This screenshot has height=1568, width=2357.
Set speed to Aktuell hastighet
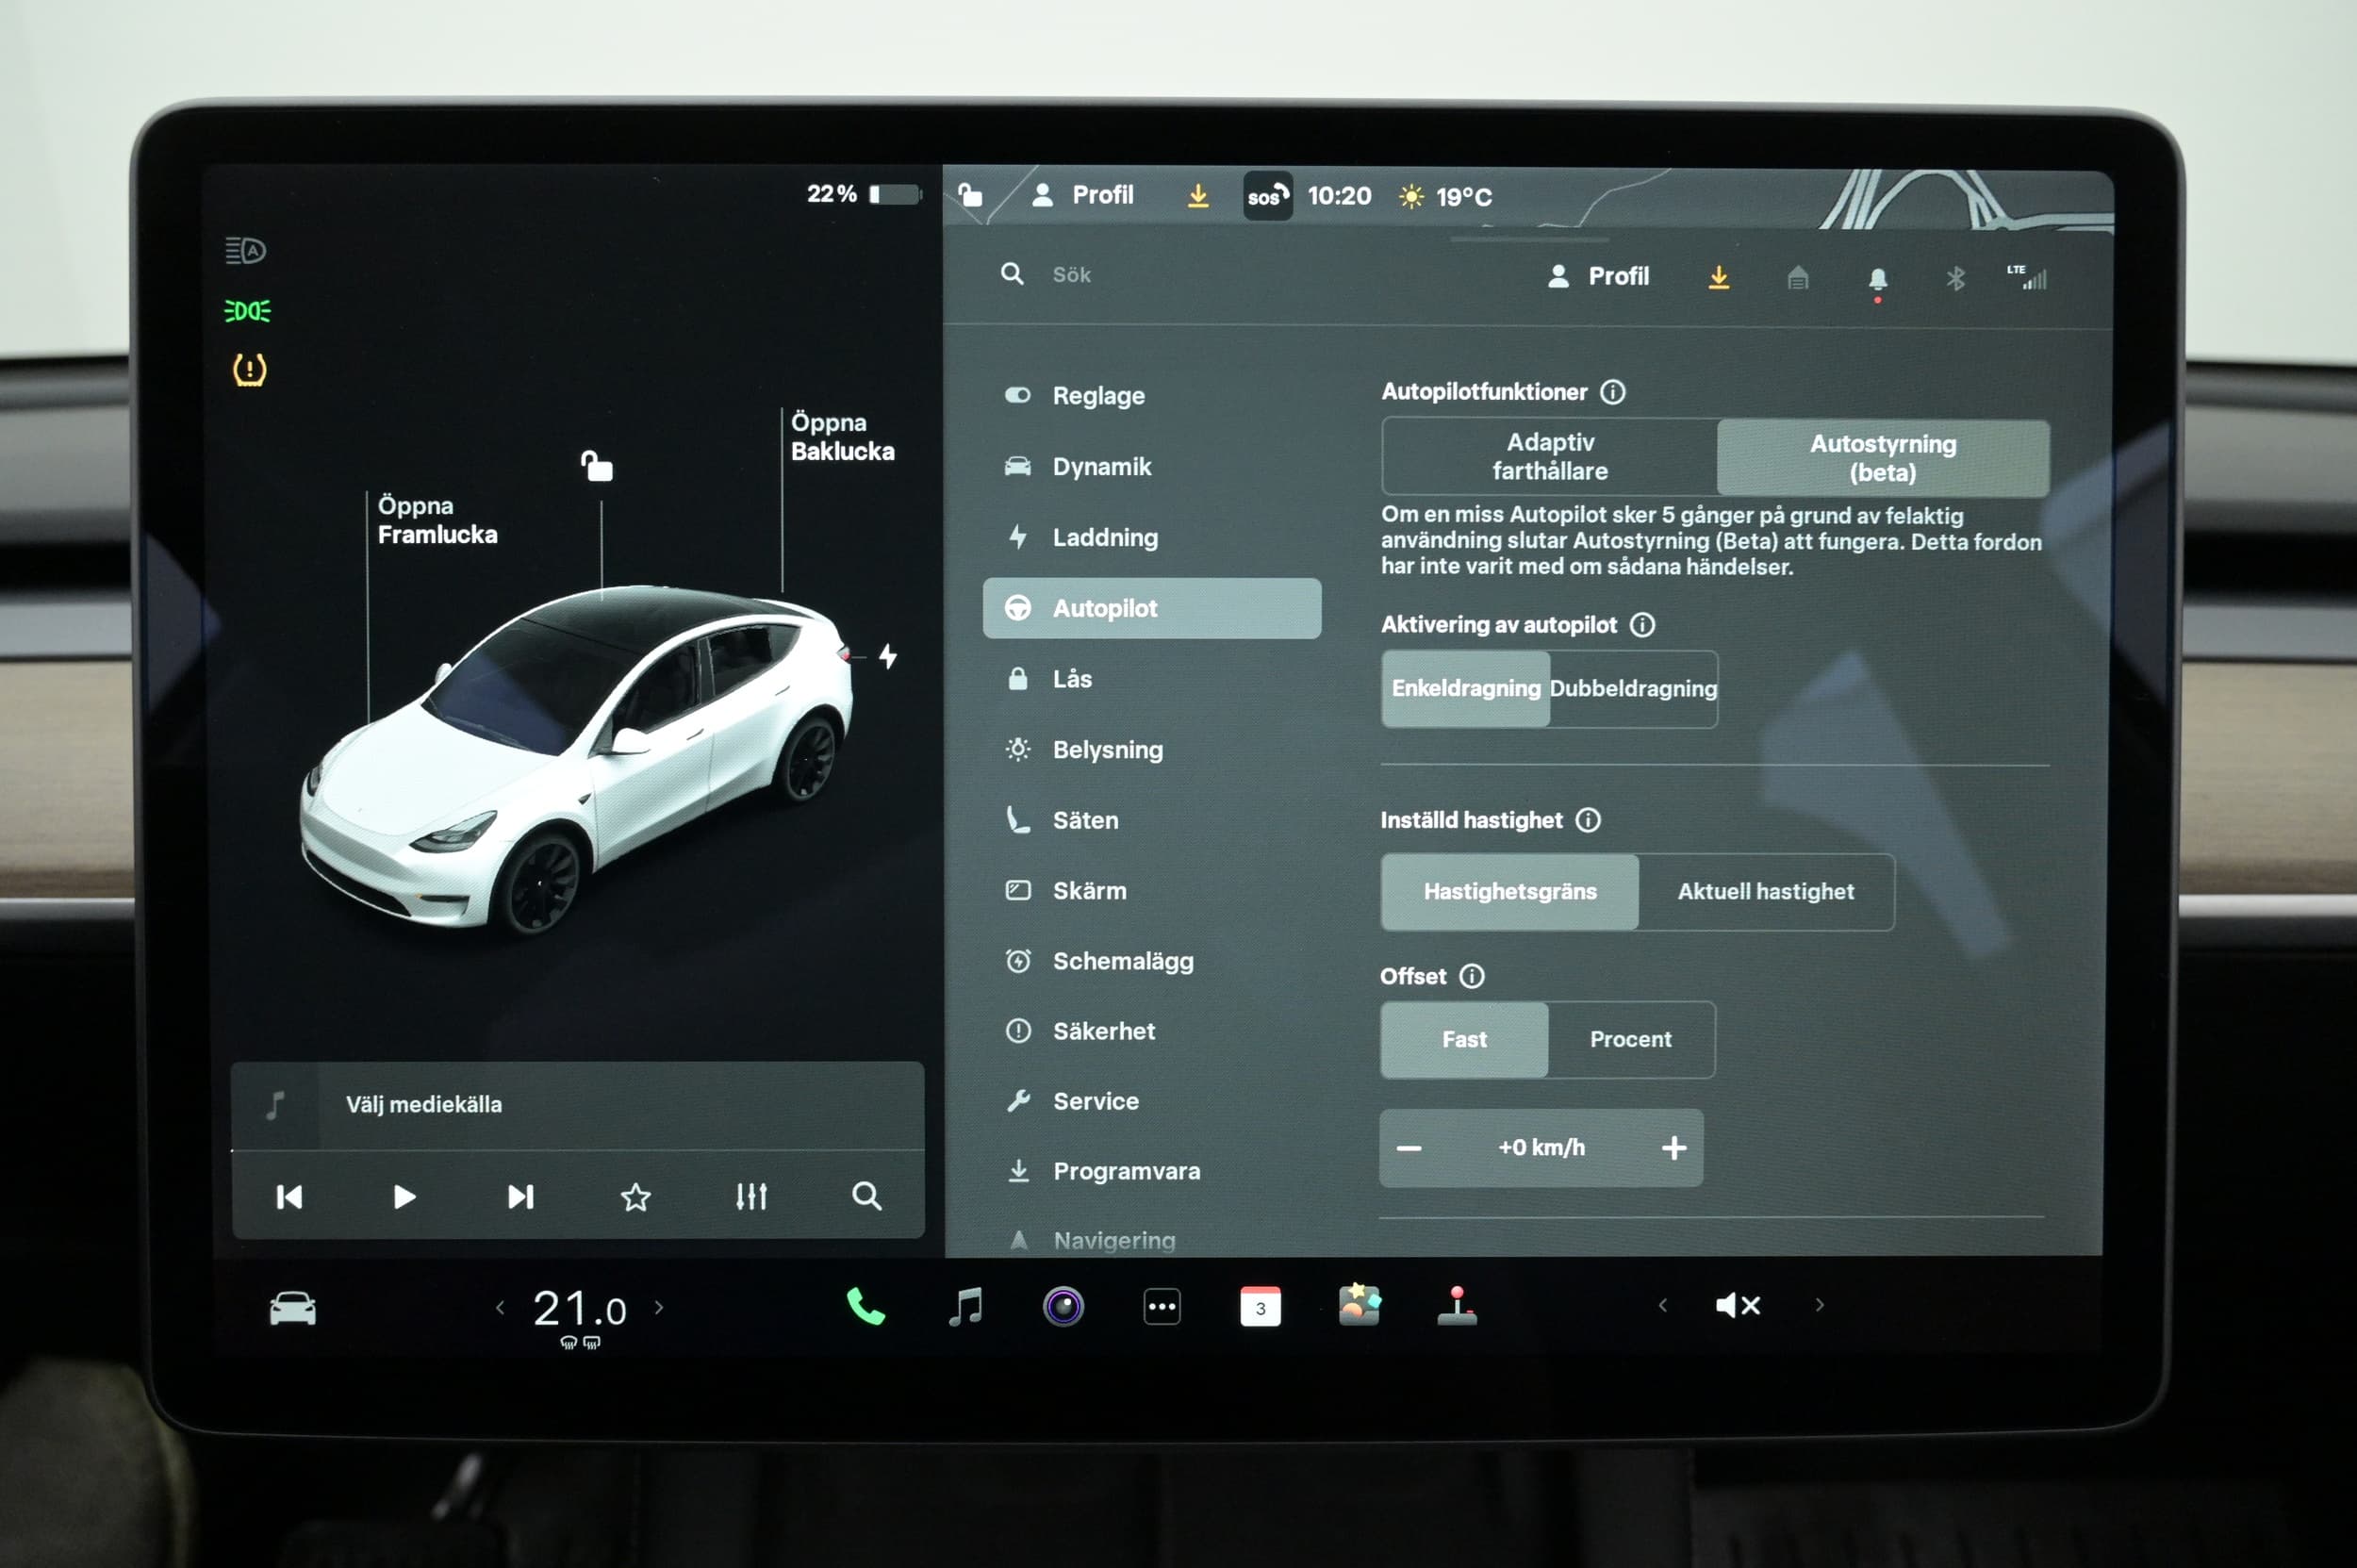(x=1765, y=892)
